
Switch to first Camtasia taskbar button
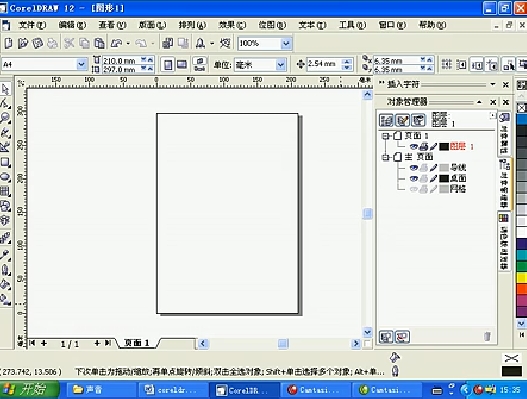click(x=315, y=390)
